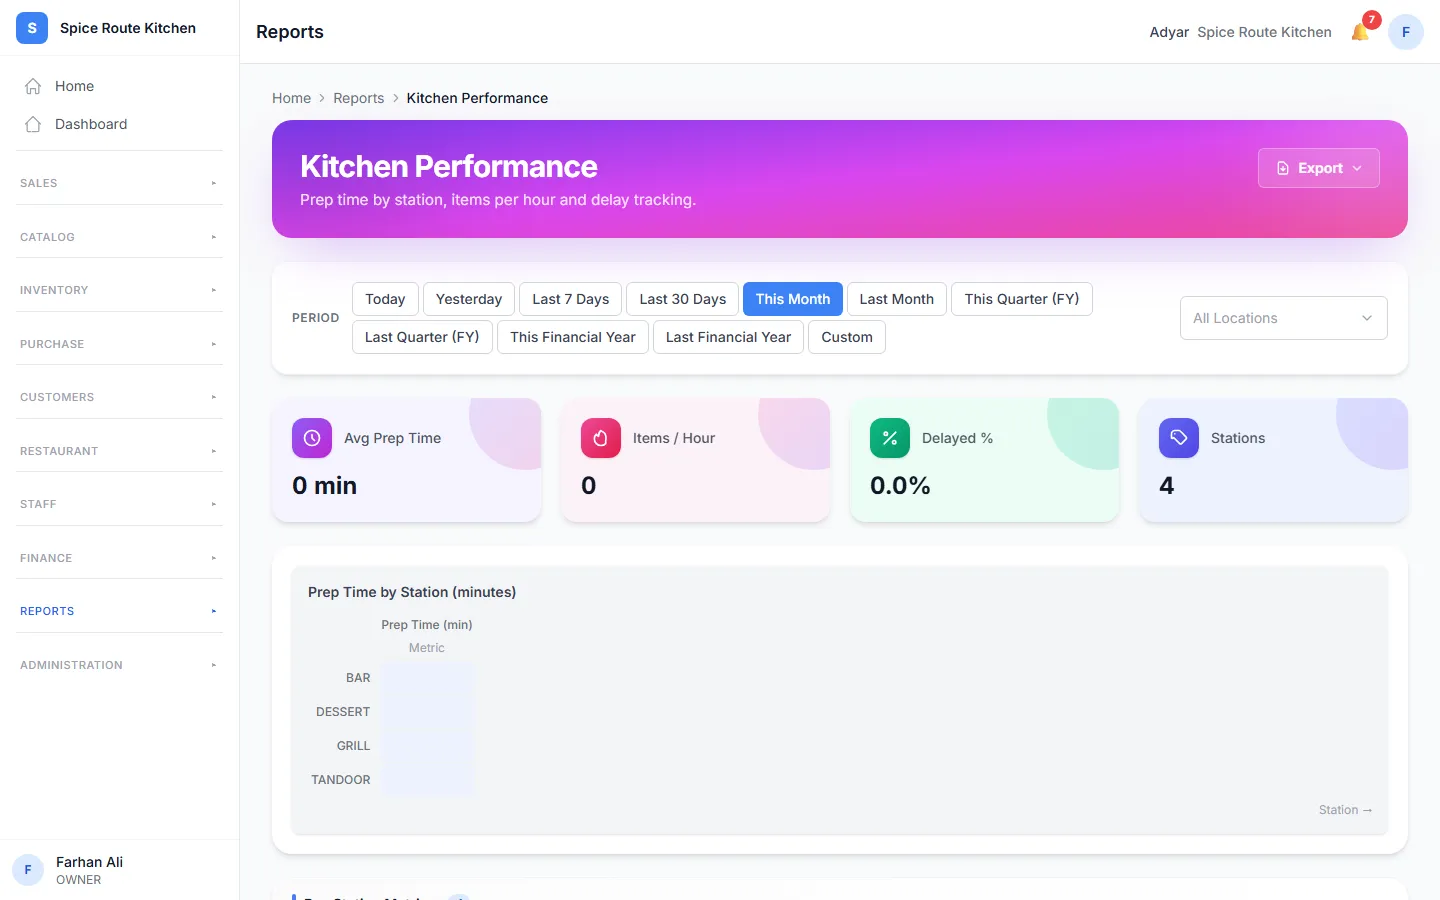This screenshot has width=1440, height=900.
Task: Open the Export dropdown button
Action: 1318,168
